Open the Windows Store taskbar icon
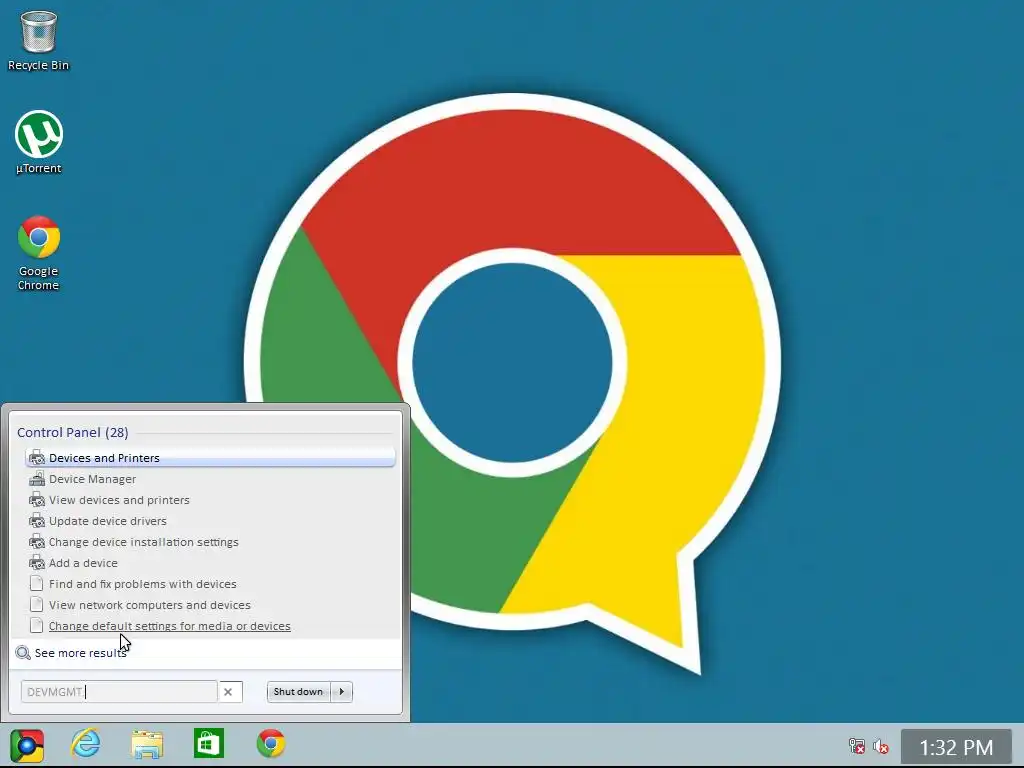 pos(209,744)
